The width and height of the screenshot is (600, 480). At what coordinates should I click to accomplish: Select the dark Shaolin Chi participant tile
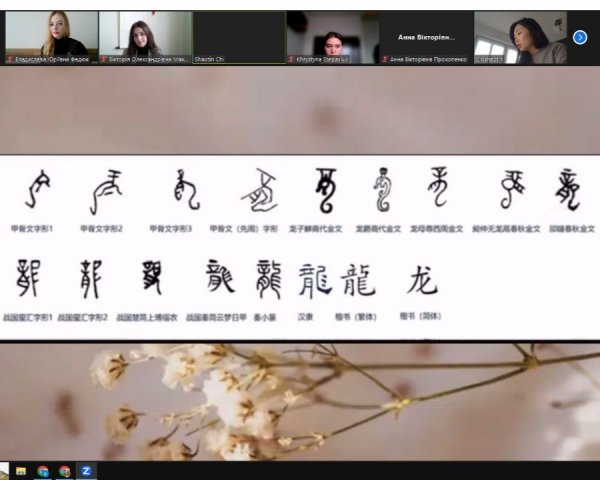click(x=238, y=35)
